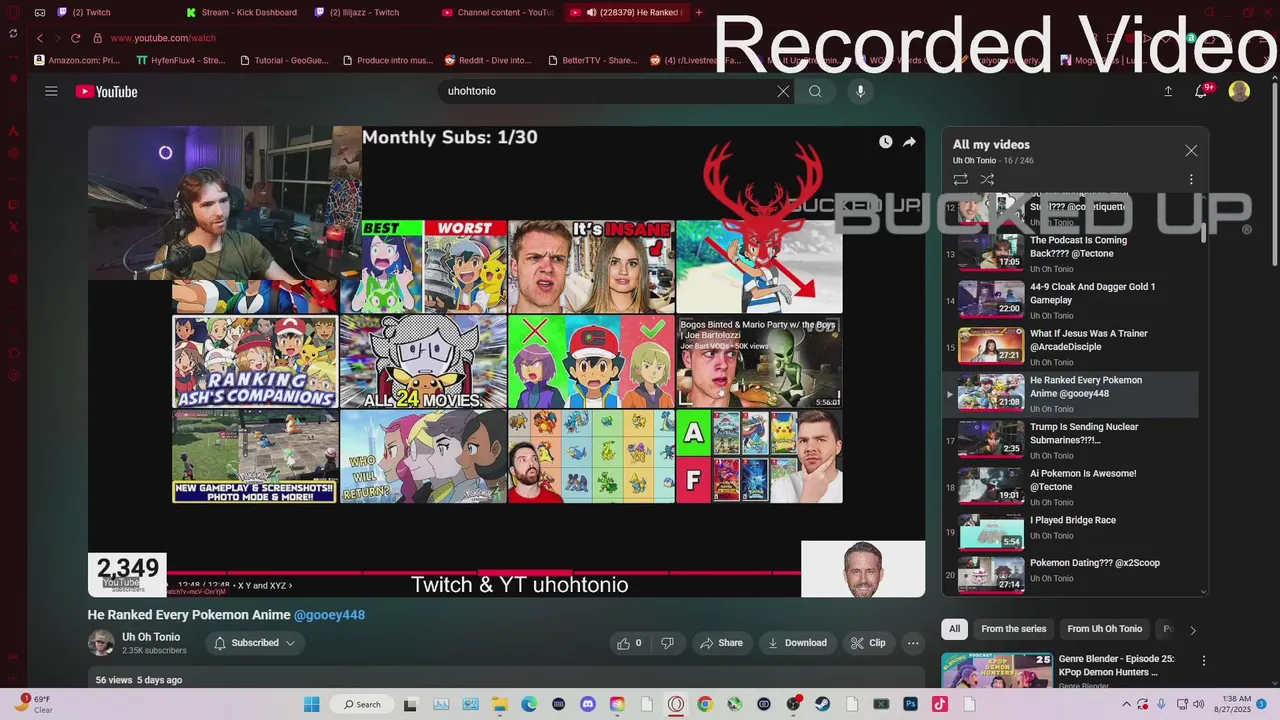Viewport: 1280px width, 720px height.
Task: Open Photoshop from the taskbar
Action: pyautogui.click(x=911, y=704)
